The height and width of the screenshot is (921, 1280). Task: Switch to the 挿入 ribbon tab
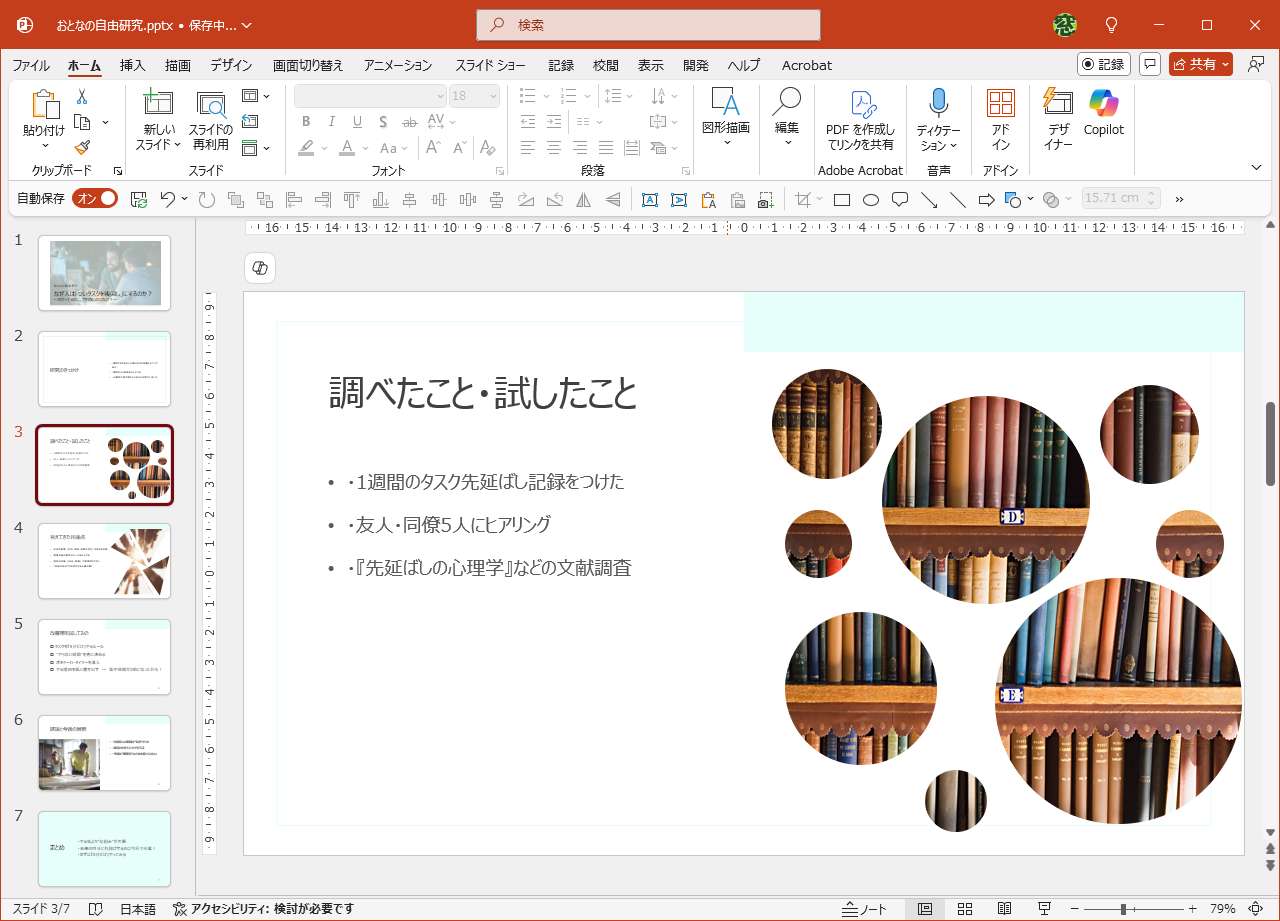[130, 65]
